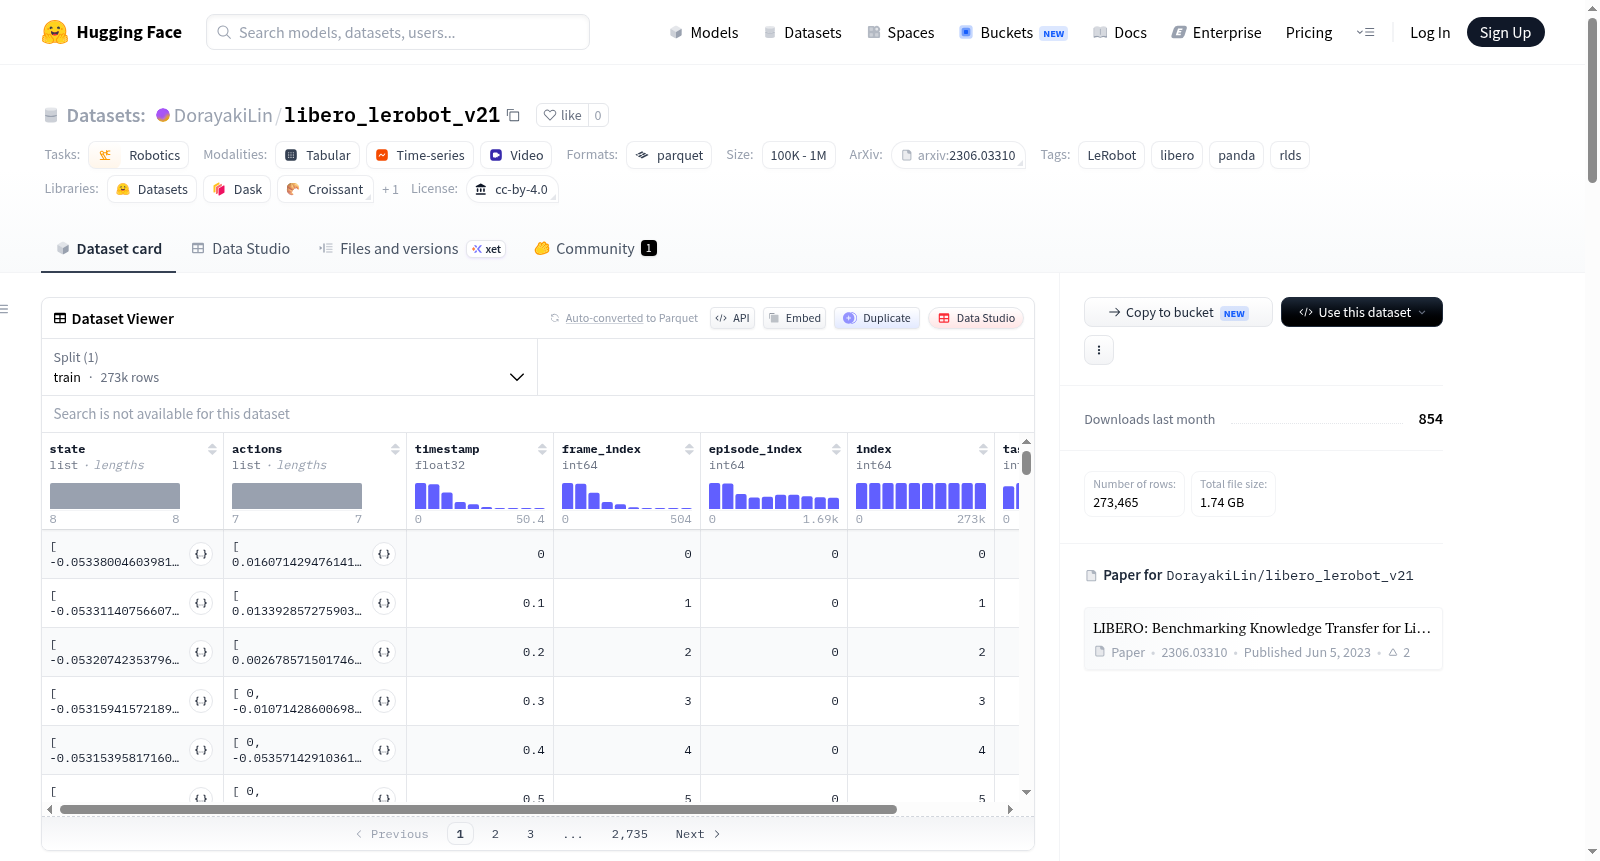Image resolution: width=1600 pixels, height=861 pixels.
Task: Focus the search models input field
Action: click(398, 32)
